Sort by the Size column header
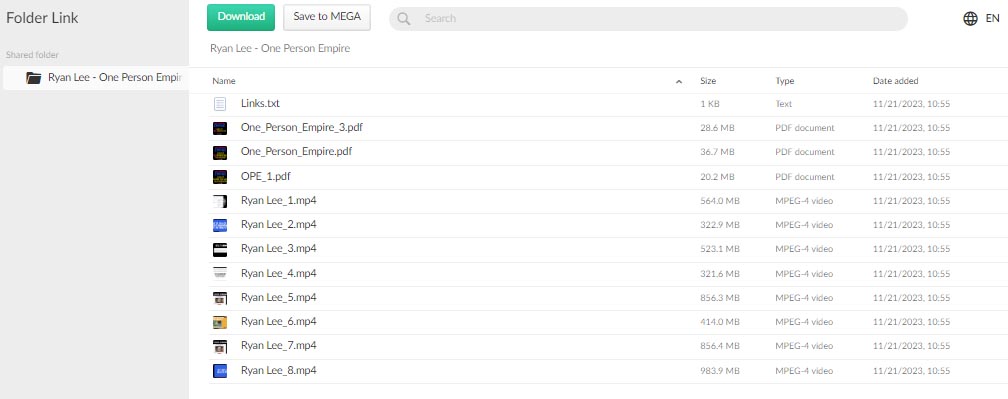Screen dimensions: 1008x399 pos(708,81)
